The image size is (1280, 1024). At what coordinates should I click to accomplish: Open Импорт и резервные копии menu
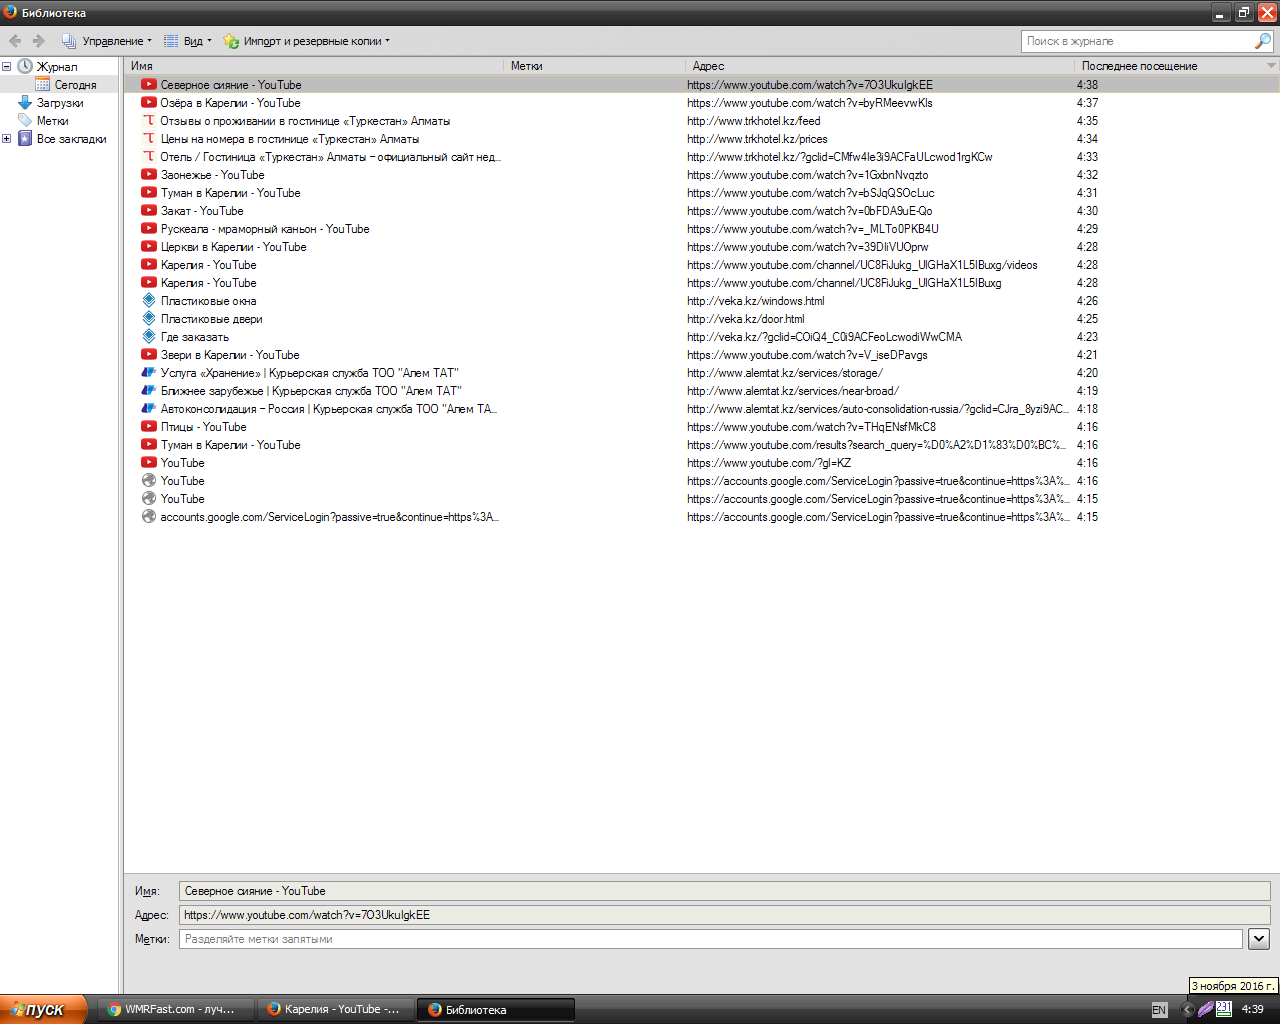coord(307,41)
